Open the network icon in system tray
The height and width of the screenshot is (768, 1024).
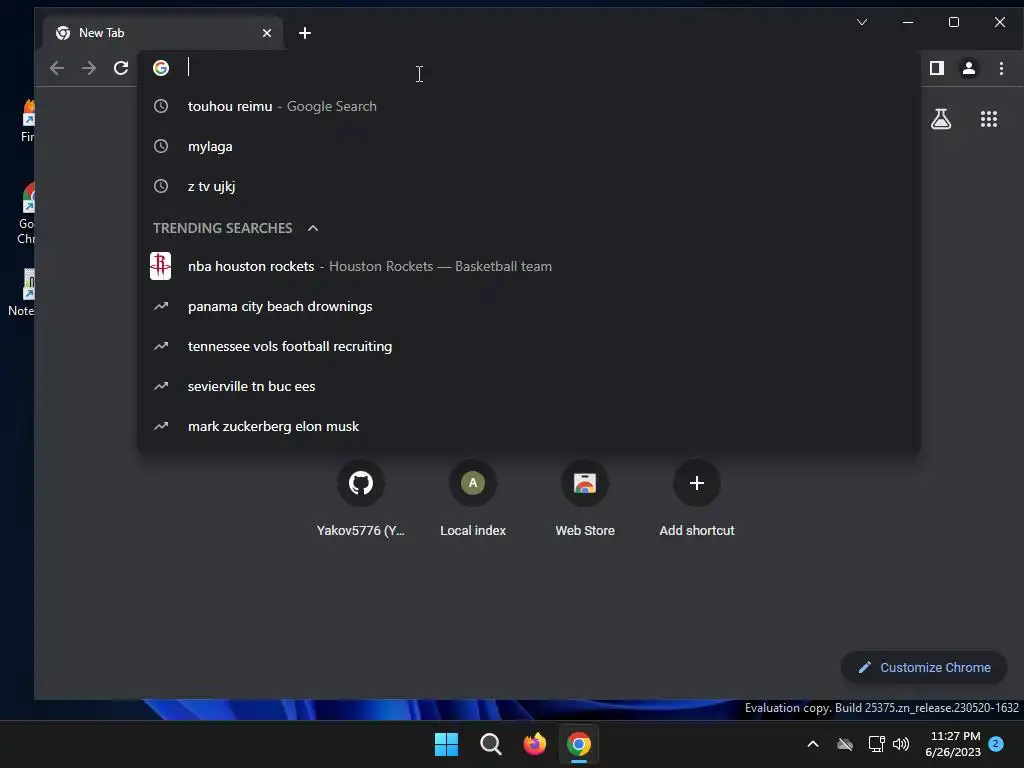pyautogui.click(x=876, y=744)
